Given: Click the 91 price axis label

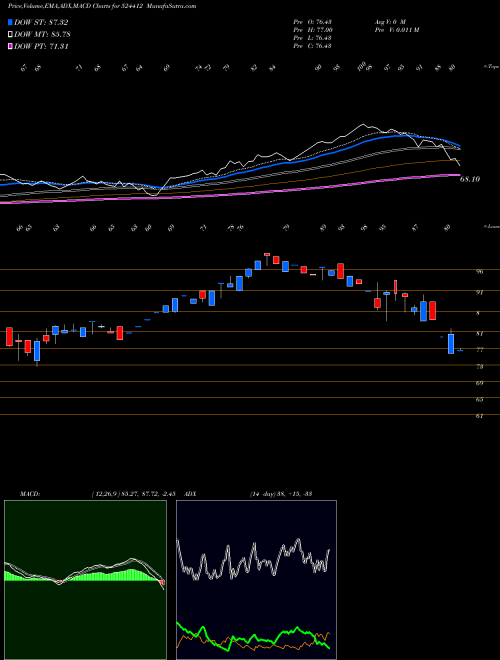Looking at the screenshot, I should click(x=479, y=292).
